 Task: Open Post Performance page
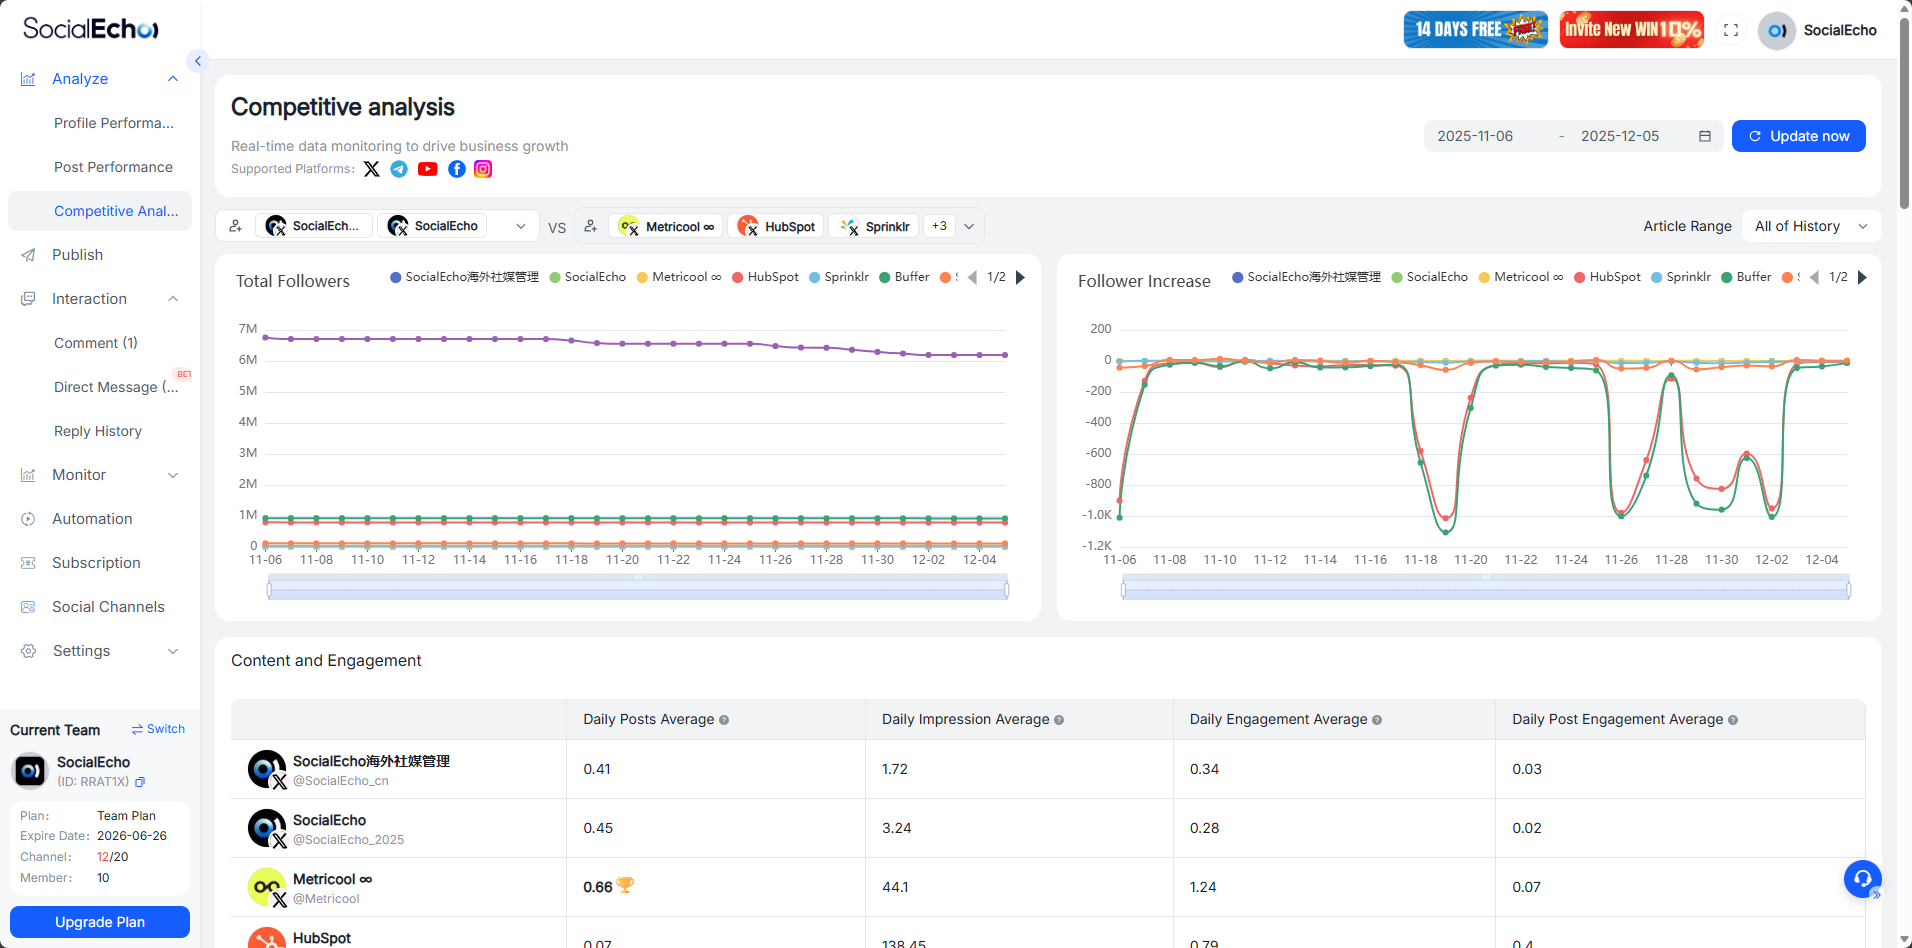click(x=113, y=167)
